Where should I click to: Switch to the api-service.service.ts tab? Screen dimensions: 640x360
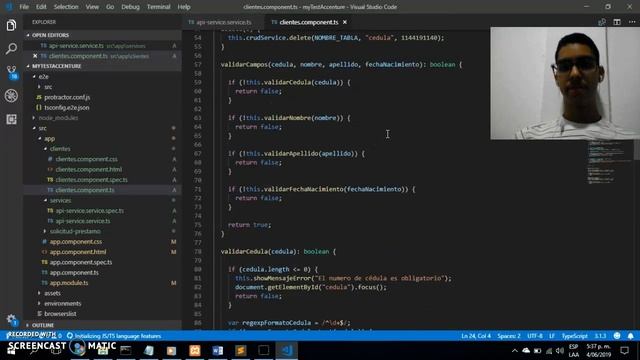coord(223,22)
